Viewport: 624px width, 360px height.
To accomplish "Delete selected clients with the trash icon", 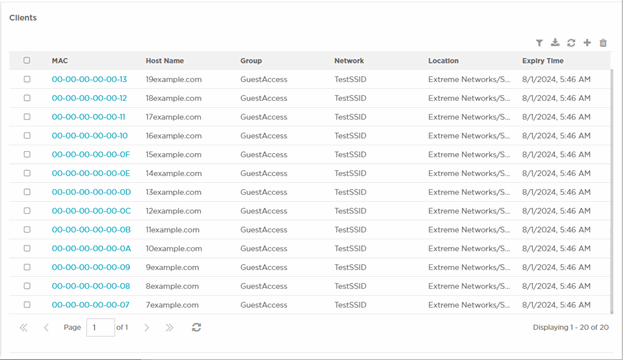I will pyautogui.click(x=603, y=43).
